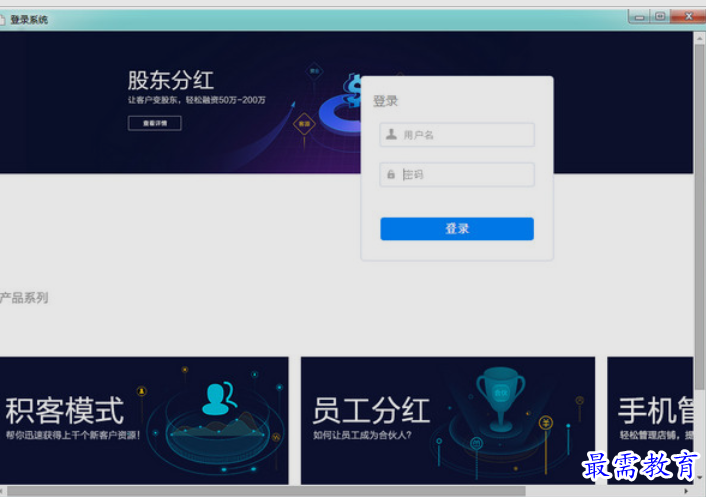Click the padlock icon in password field

[391, 174]
